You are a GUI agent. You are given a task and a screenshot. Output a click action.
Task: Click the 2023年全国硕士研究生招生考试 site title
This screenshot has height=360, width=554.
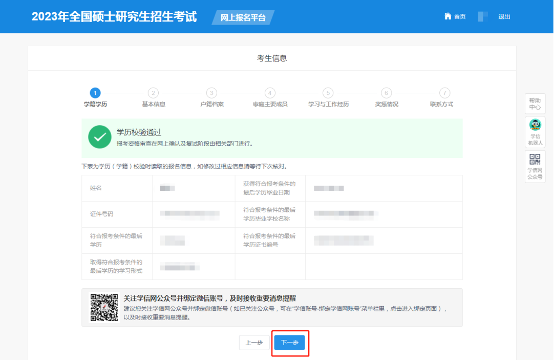click(114, 17)
